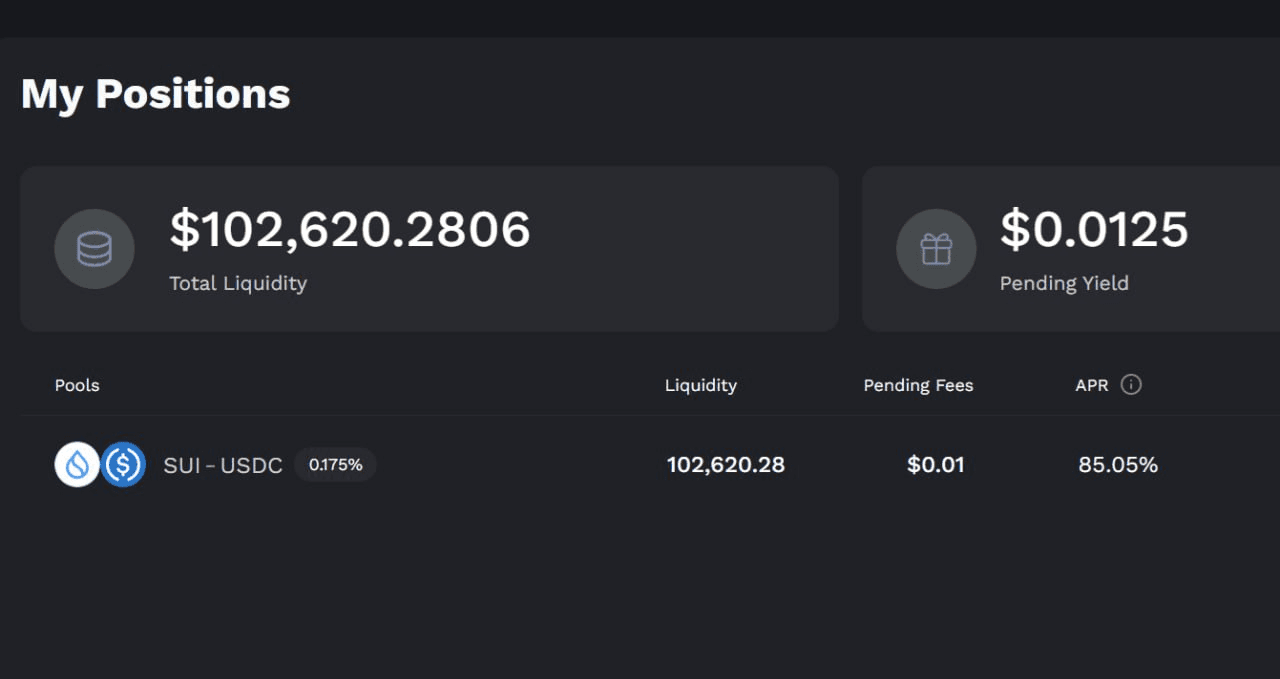Sort by the Pending Fees column header

pyautogui.click(x=918, y=386)
